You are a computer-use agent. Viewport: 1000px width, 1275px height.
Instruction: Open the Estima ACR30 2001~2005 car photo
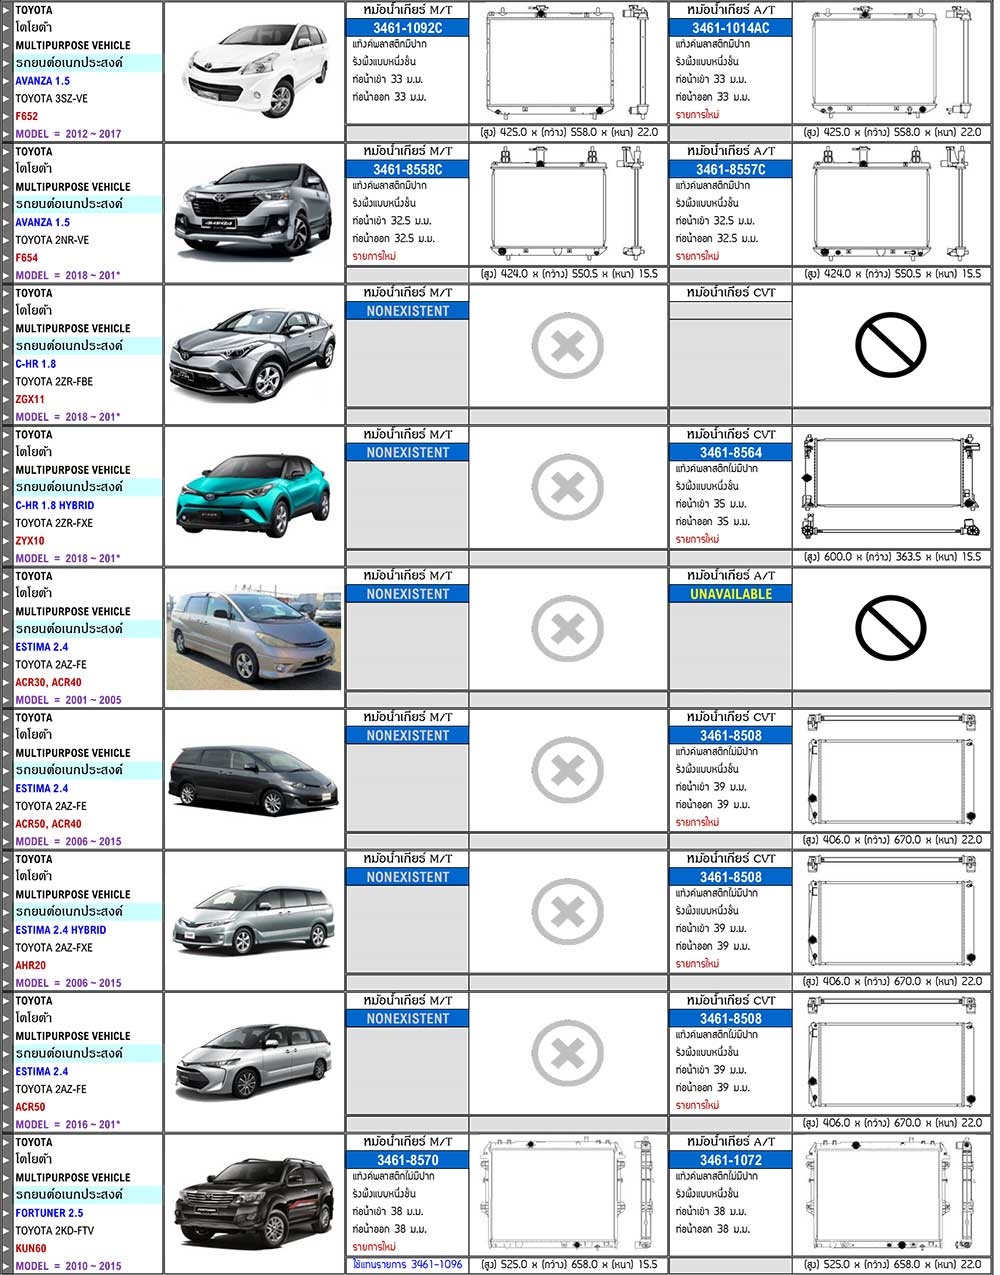point(254,638)
